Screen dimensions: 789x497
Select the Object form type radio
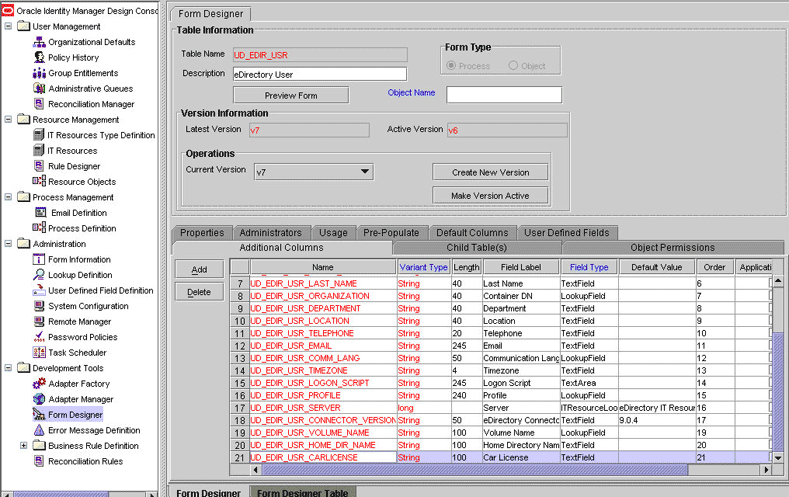point(513,65)
